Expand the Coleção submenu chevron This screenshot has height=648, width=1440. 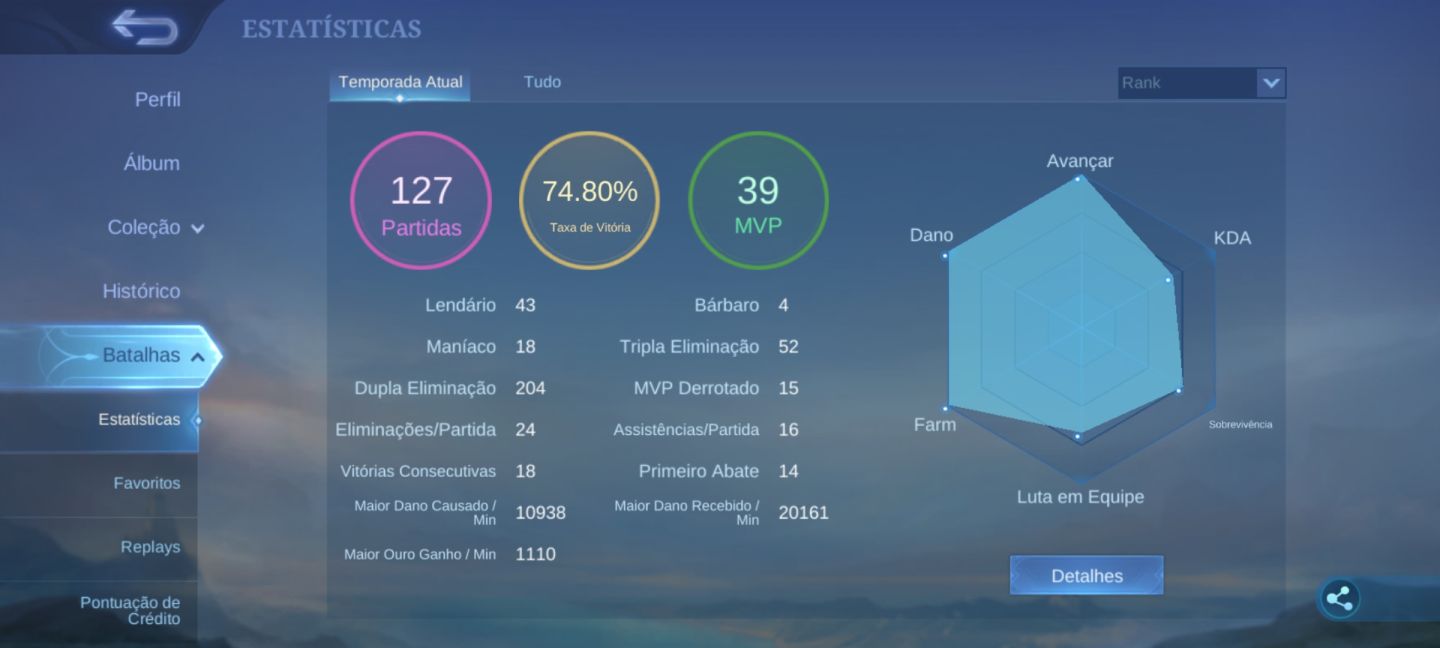pos(198,228)
